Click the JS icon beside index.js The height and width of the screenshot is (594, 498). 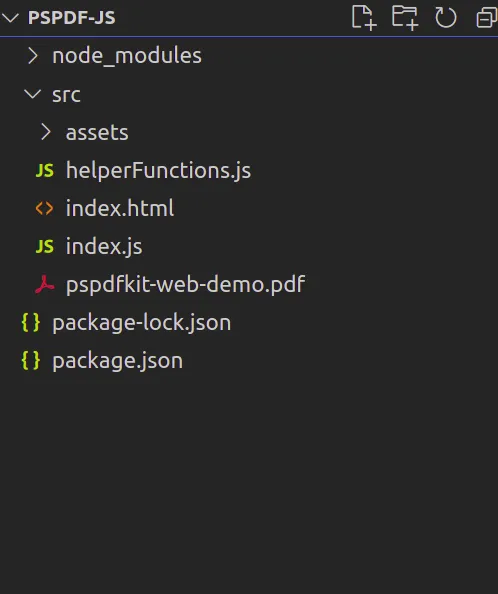coord(45,247)
